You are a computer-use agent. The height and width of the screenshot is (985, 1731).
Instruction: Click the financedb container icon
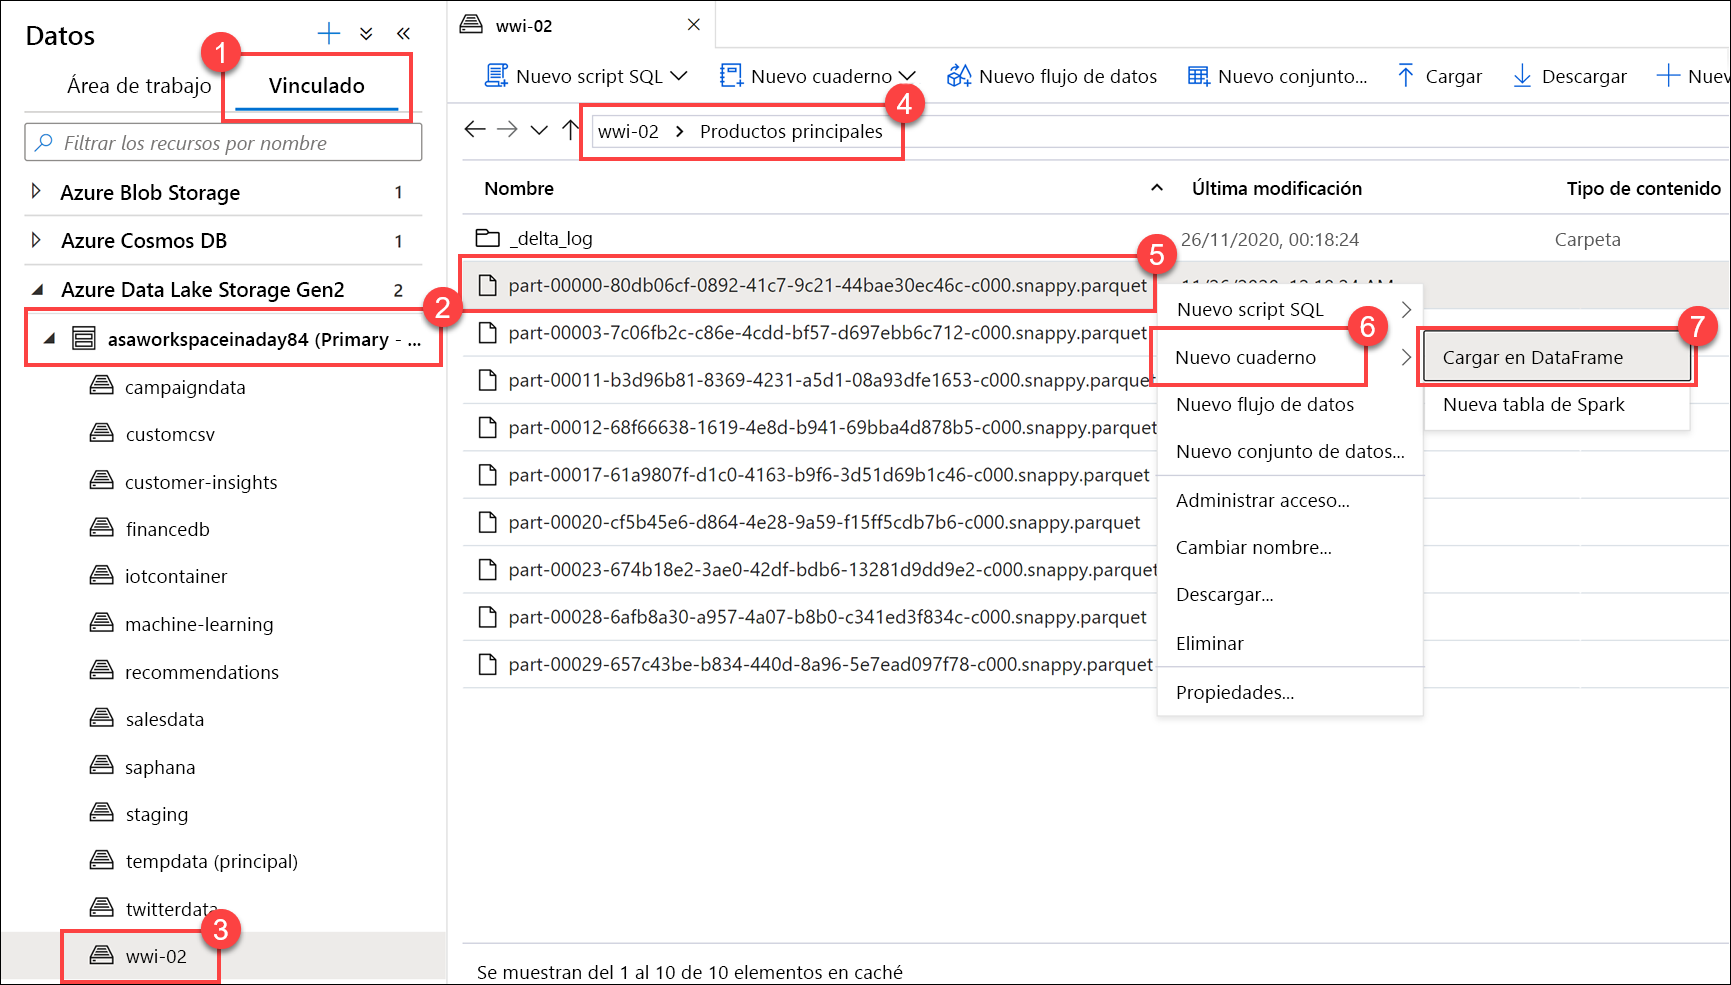tap(102, 527)
